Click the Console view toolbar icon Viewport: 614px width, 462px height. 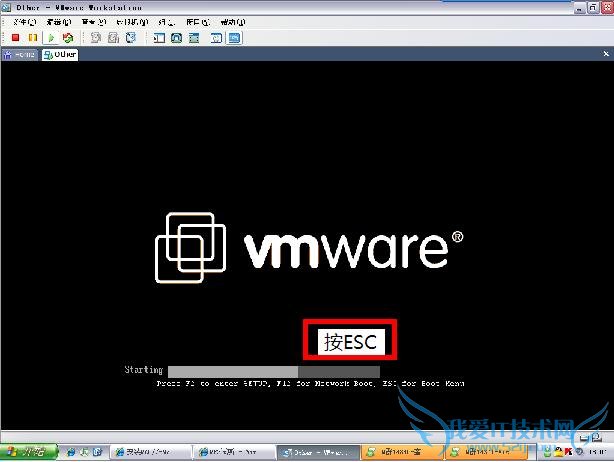coord(235,38)
